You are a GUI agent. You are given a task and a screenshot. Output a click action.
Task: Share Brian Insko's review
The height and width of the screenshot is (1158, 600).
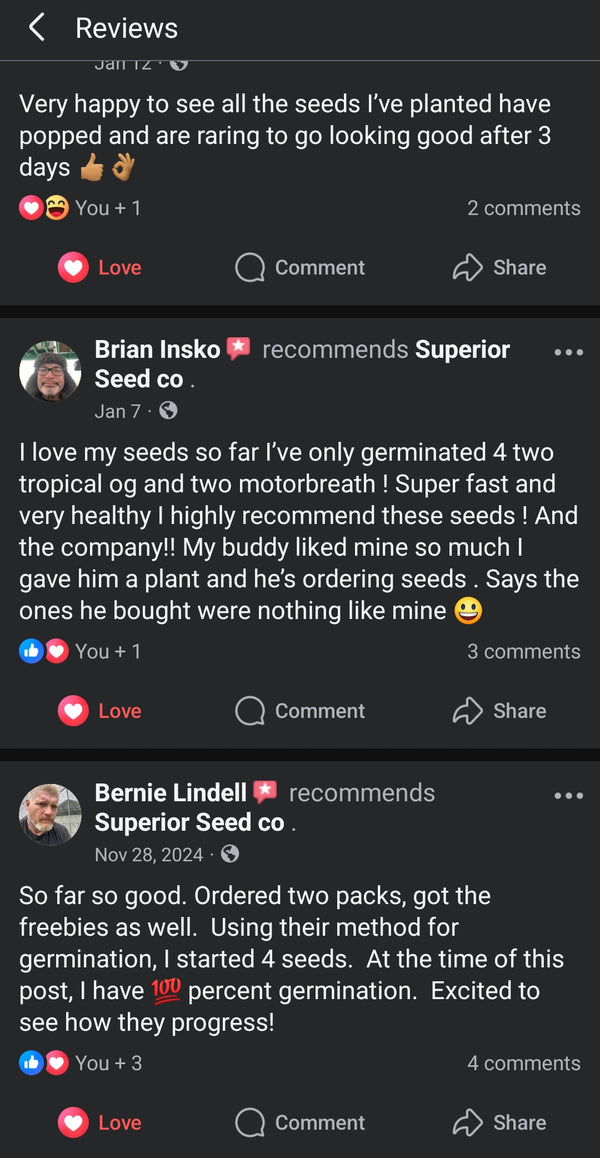click(x=499, y=711)
